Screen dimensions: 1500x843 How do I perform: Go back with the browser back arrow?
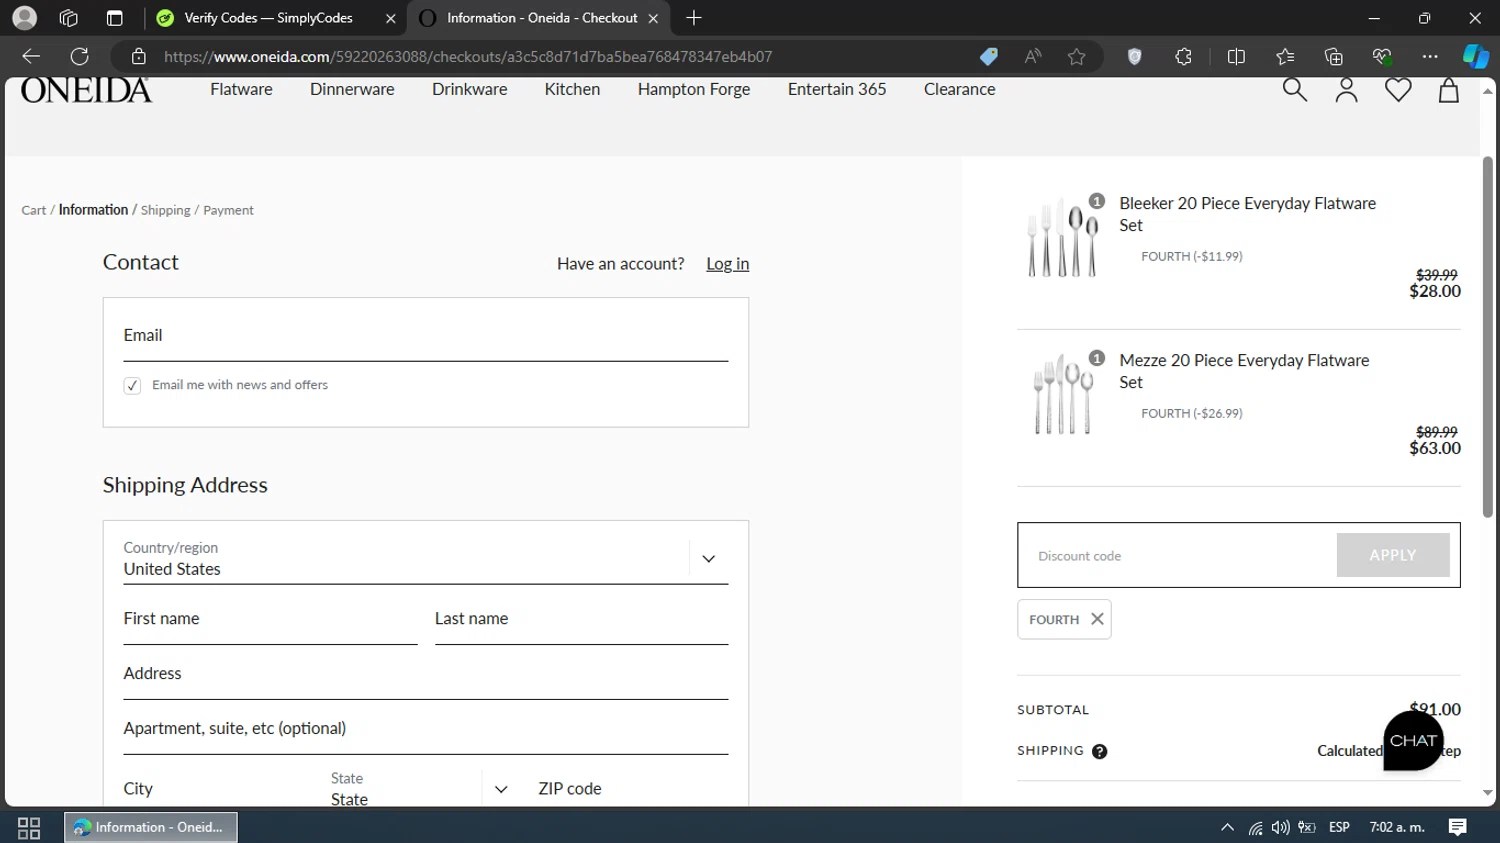tap(31, 56)
